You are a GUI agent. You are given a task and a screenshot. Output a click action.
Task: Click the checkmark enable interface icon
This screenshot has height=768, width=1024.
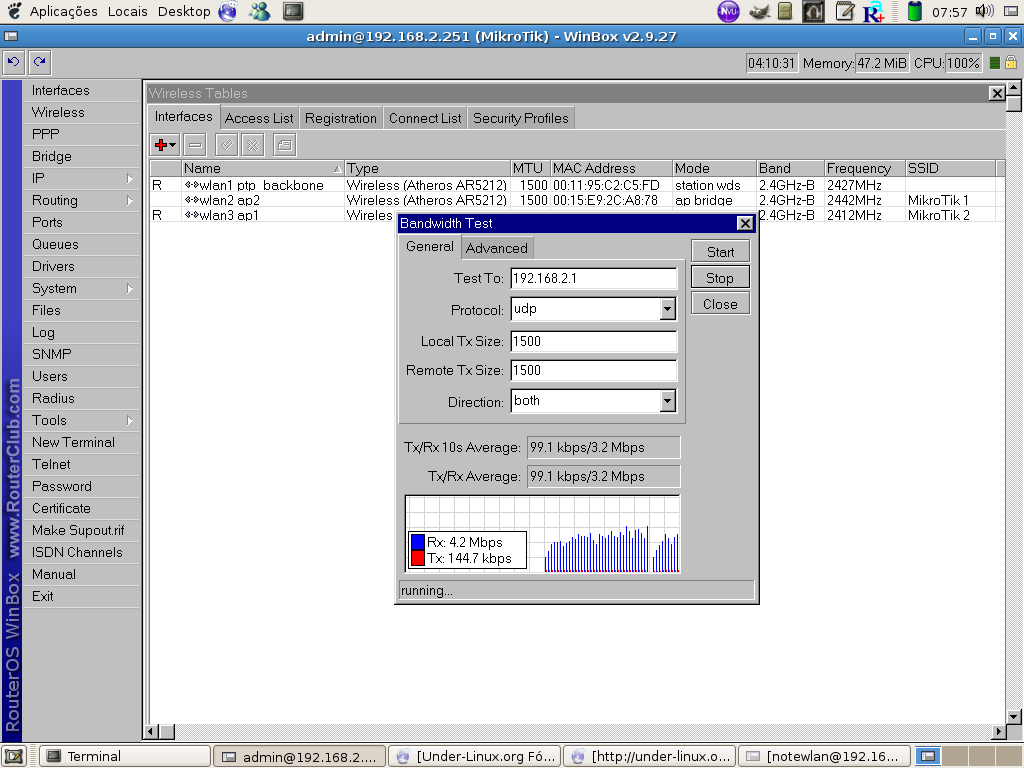[x=227, y=145]
